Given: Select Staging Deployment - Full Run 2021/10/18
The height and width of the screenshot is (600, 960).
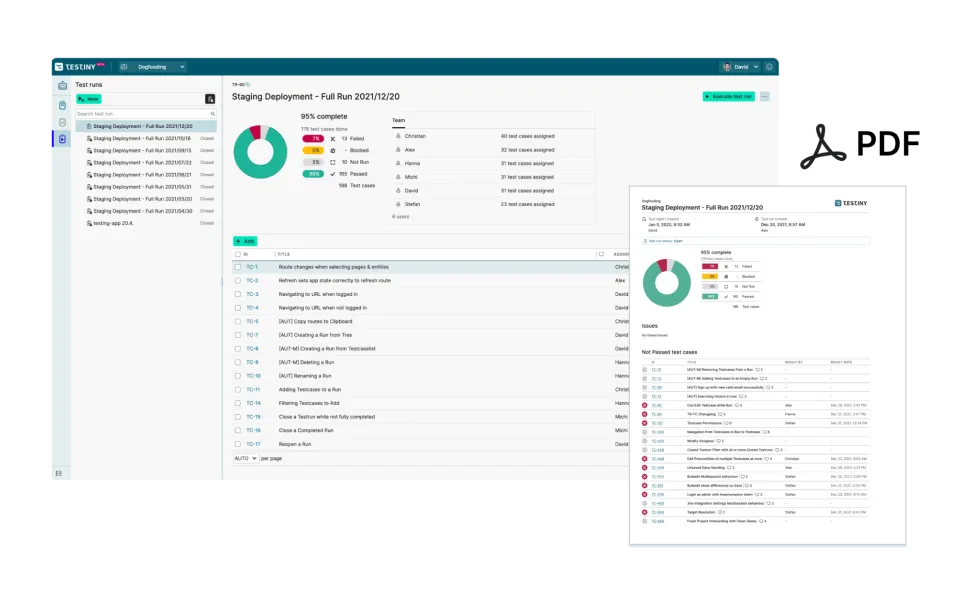Looking at the screenshot, I should click(x=141, y=138).
